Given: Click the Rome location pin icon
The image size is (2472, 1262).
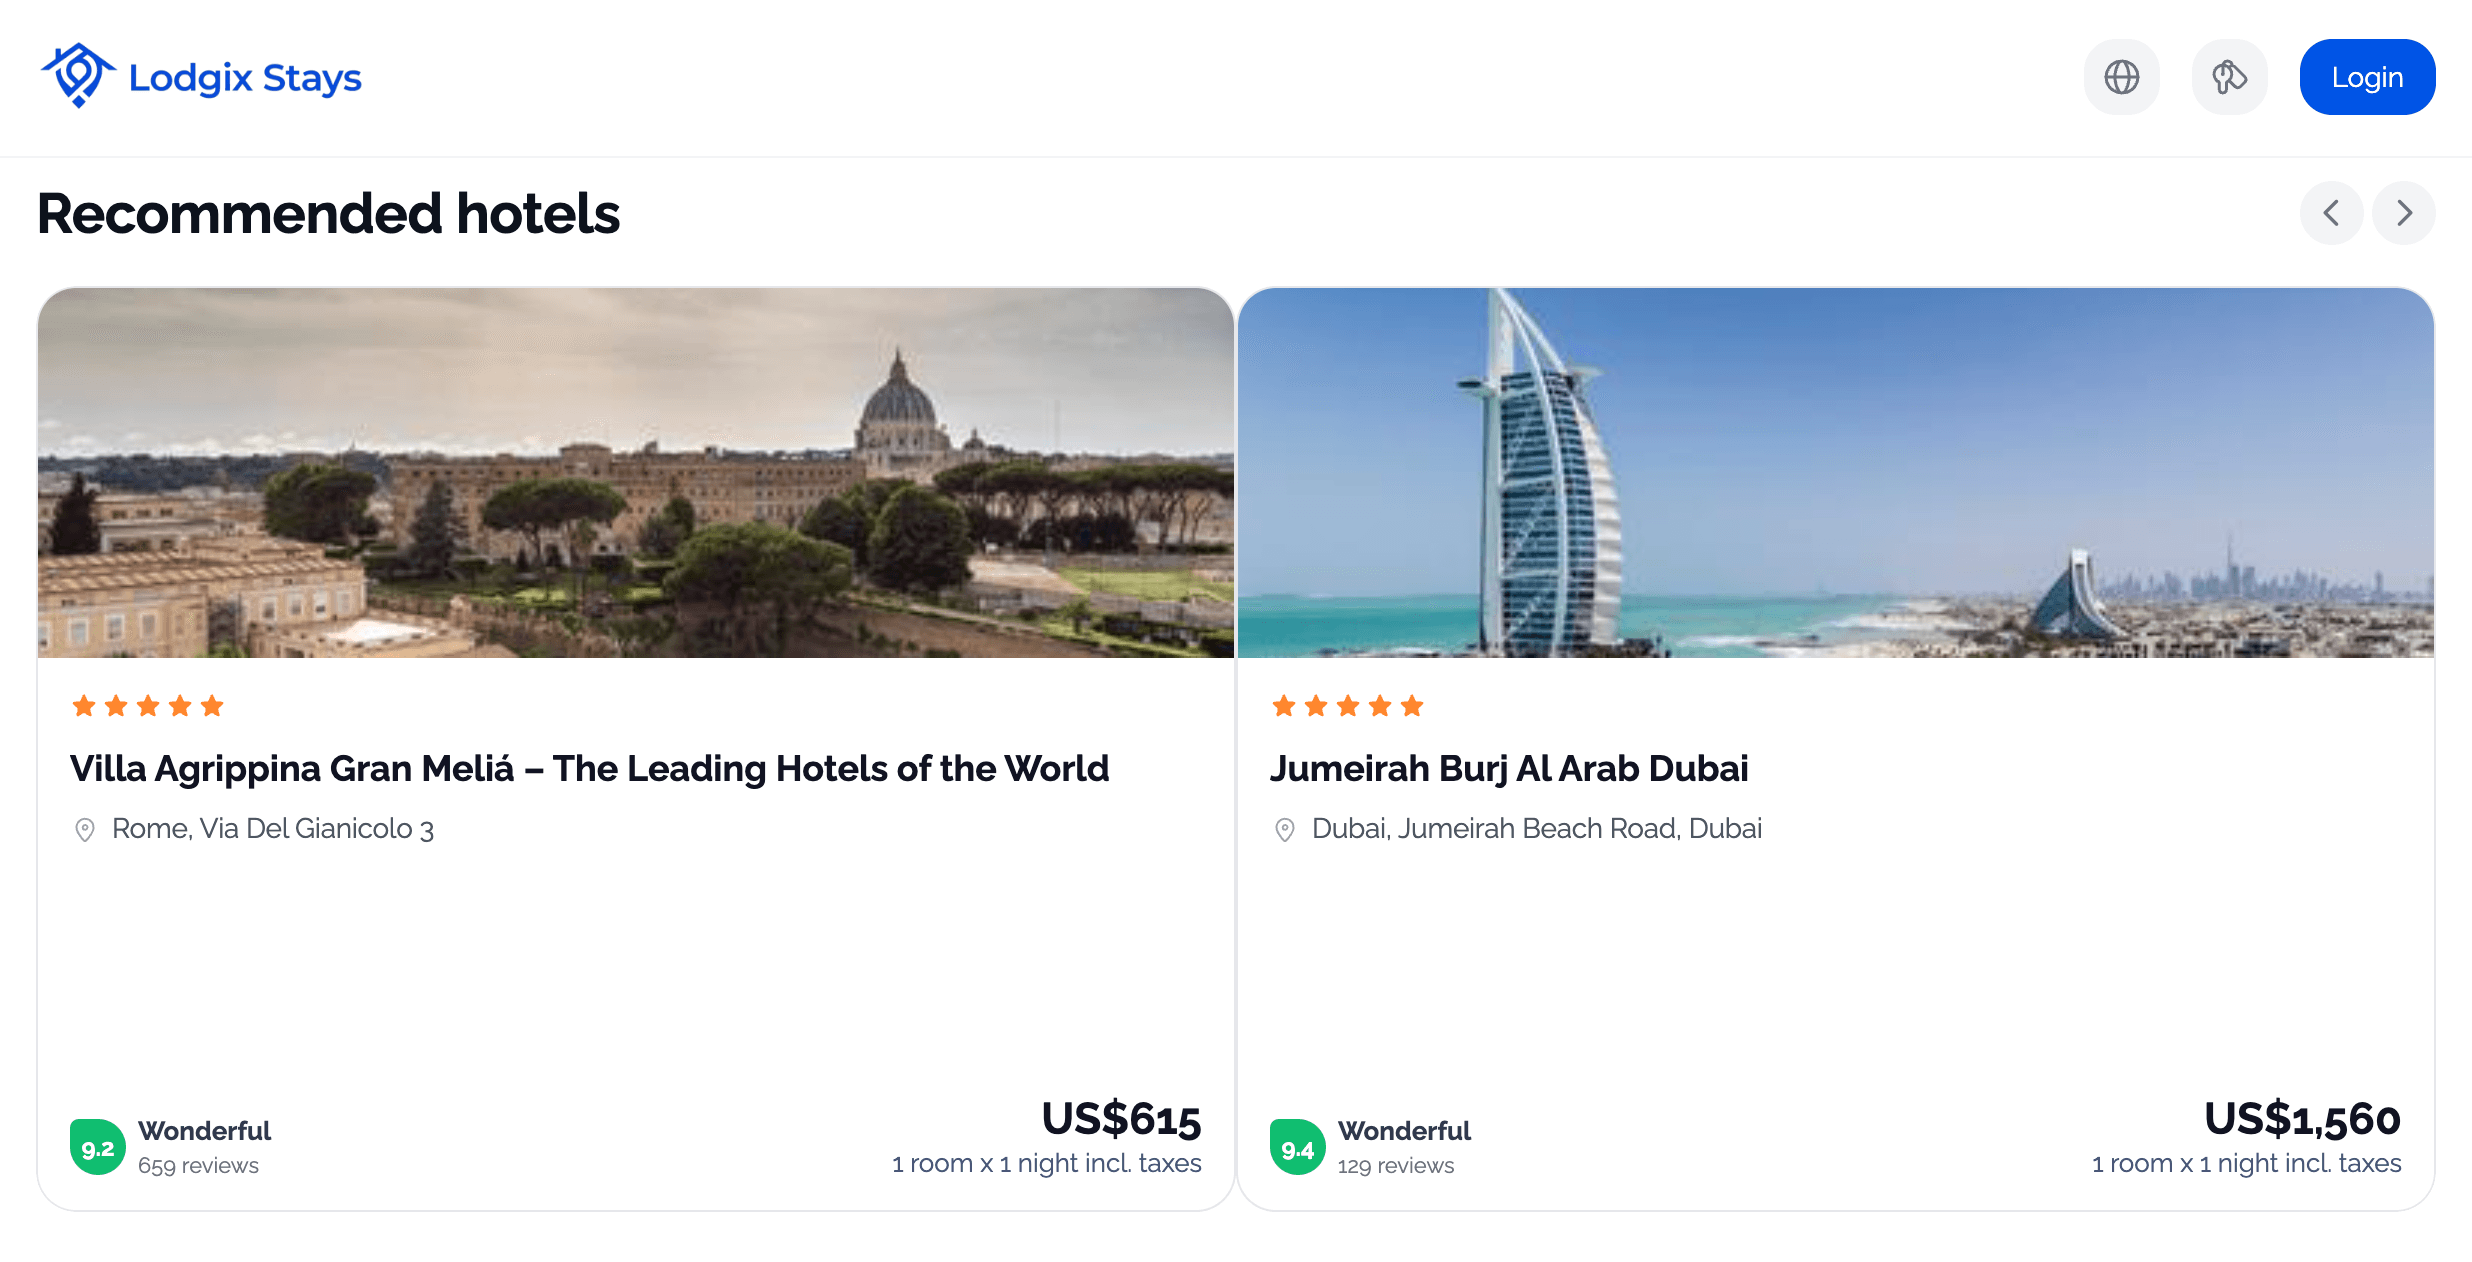Looking at the screenshot, I should tap(85, 830).
